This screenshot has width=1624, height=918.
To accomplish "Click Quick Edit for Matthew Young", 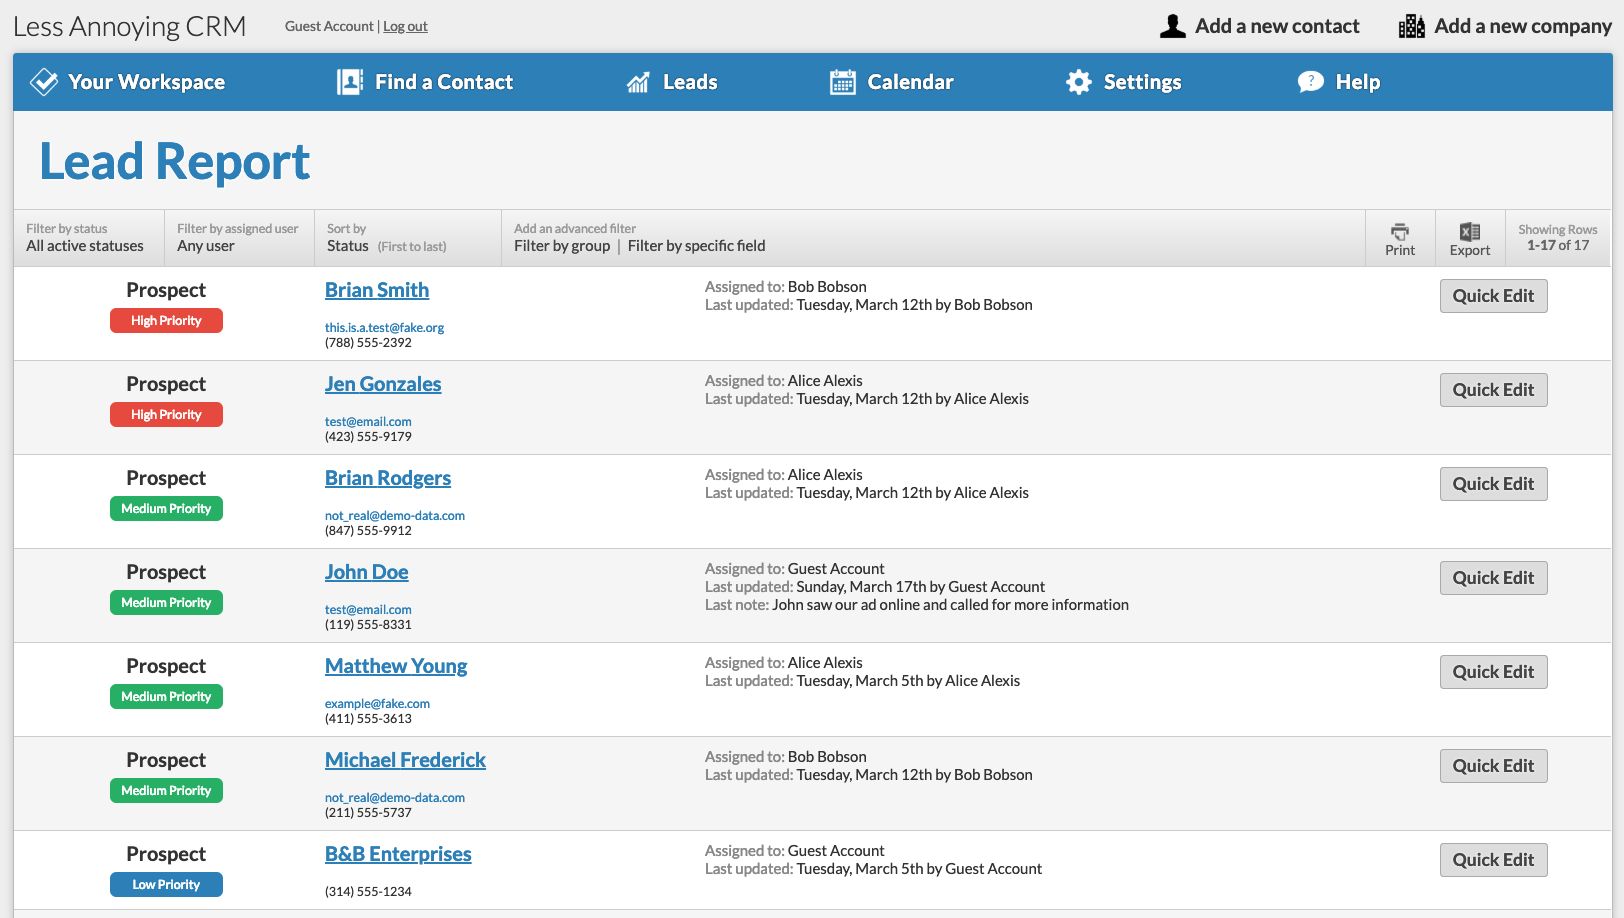I will (x=1493, y=672).
